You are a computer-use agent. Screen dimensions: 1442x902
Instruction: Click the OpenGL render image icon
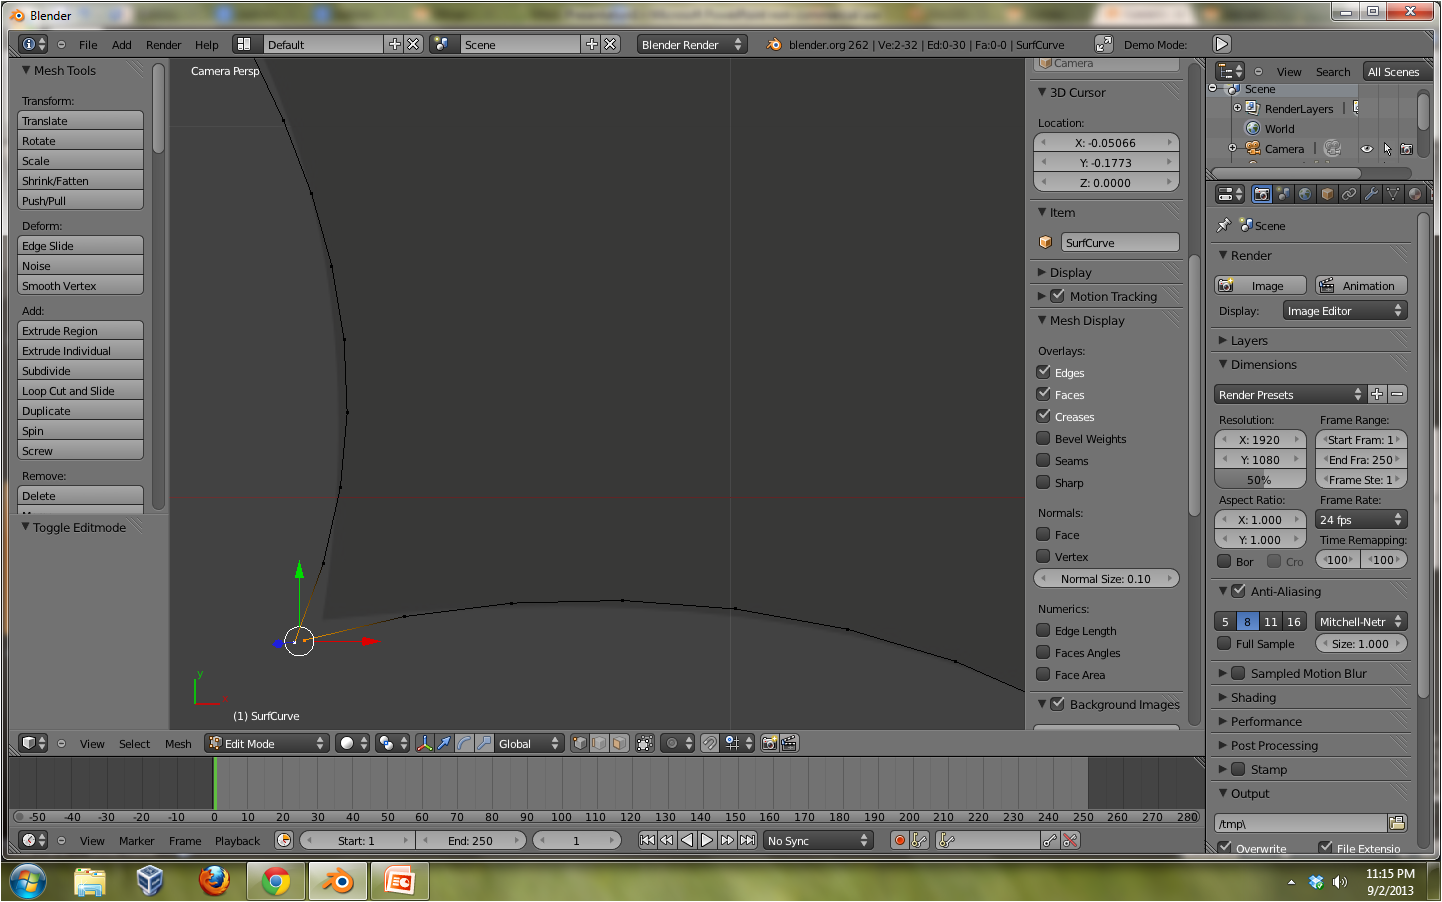point(769,743)
